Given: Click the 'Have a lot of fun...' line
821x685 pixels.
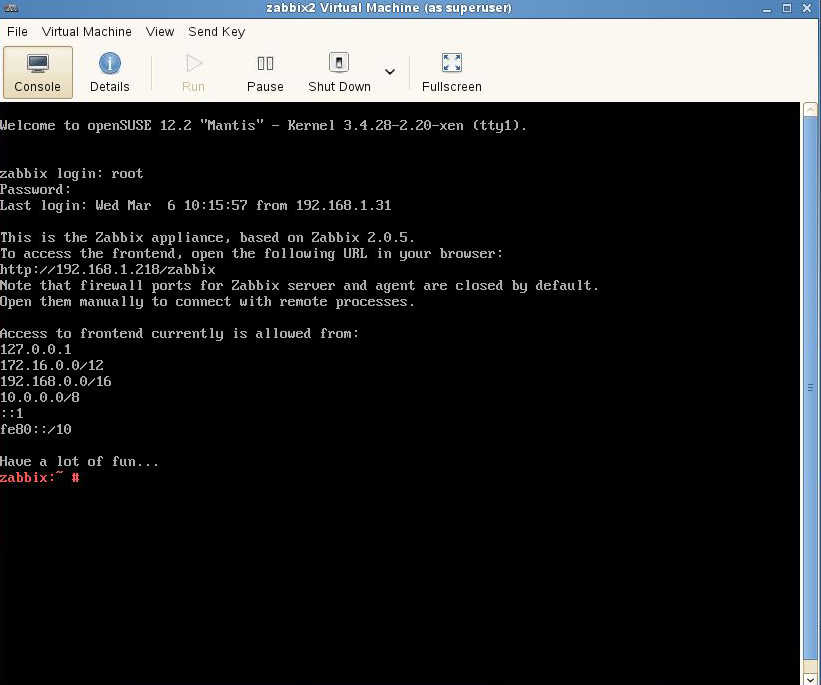Looking at the screenshot, I should pyautogui.click(x=80, y=461).
